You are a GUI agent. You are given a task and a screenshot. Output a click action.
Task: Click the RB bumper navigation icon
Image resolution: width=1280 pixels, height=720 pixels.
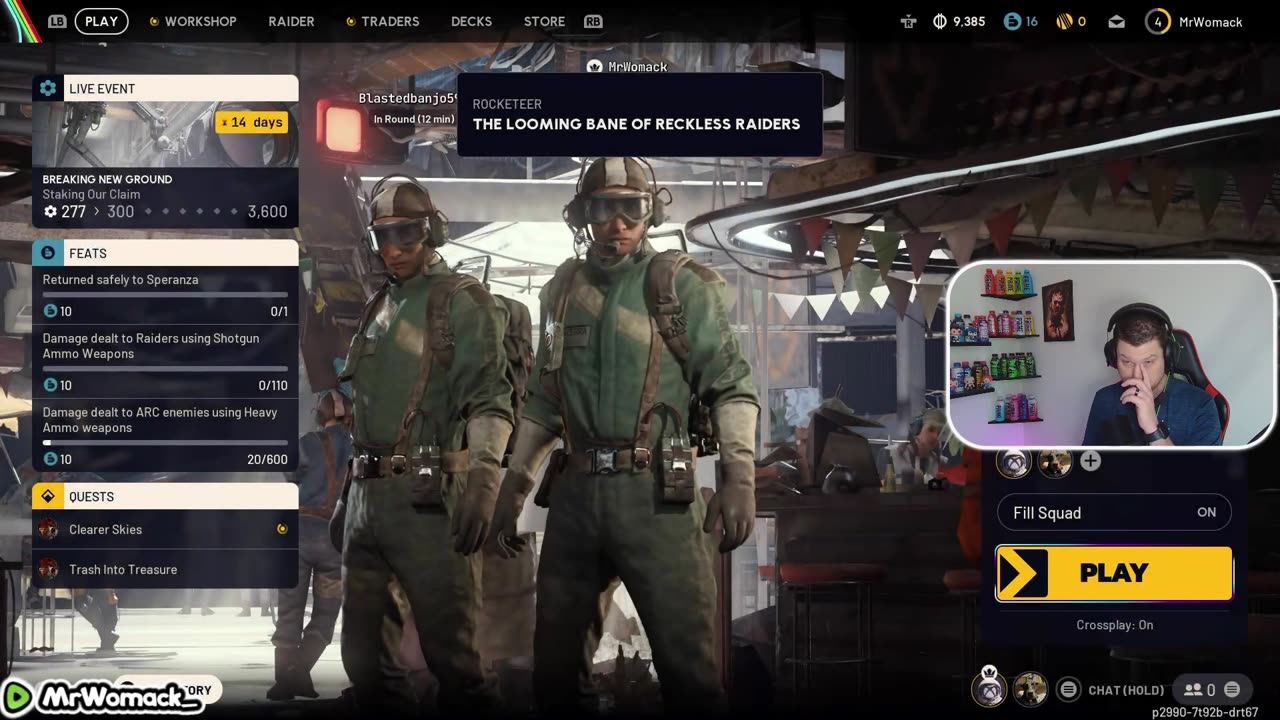coord(593,21)
